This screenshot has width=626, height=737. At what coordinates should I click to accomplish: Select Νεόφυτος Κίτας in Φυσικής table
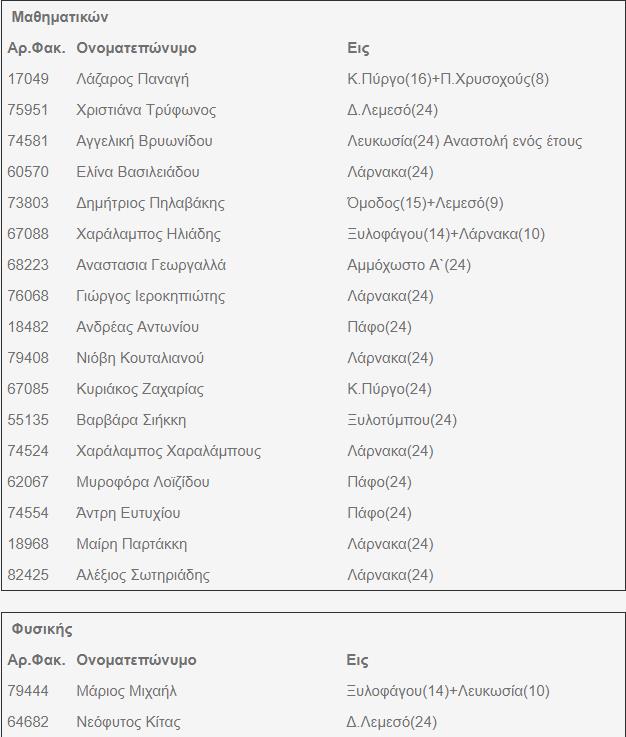(x=128, y=722)
